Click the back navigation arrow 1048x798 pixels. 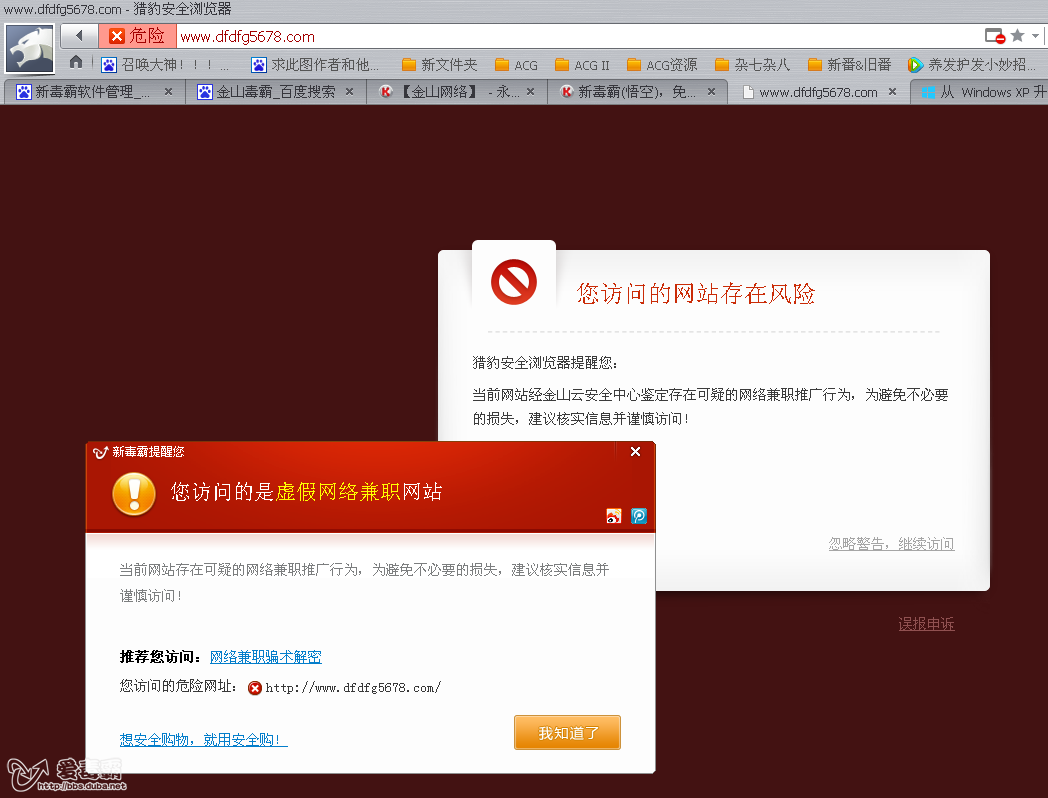(77, 33)
